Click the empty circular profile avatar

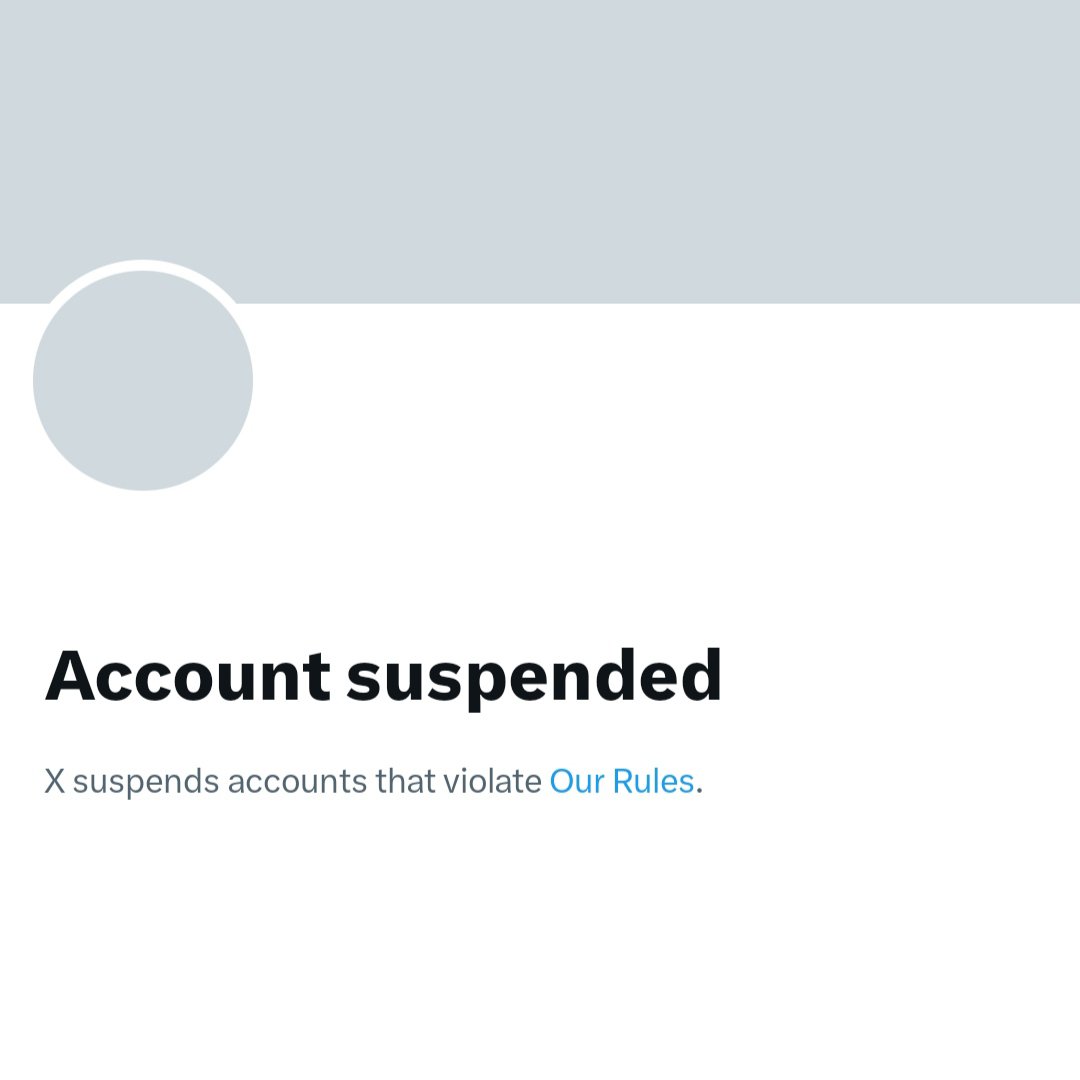(143, 380)
